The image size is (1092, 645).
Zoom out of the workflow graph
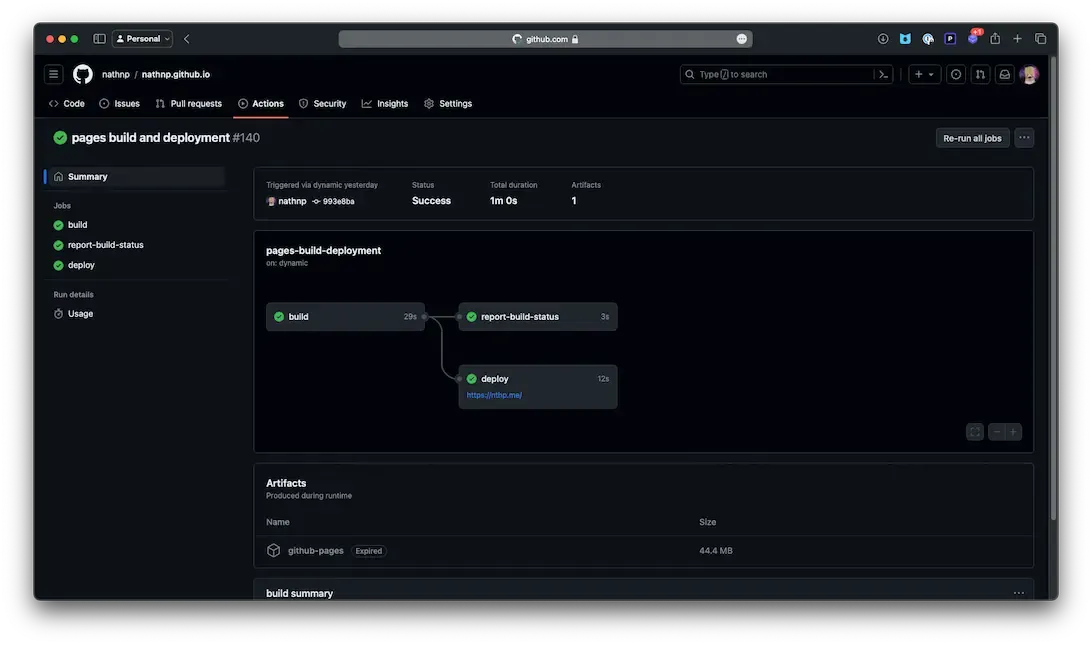point(997,432)
